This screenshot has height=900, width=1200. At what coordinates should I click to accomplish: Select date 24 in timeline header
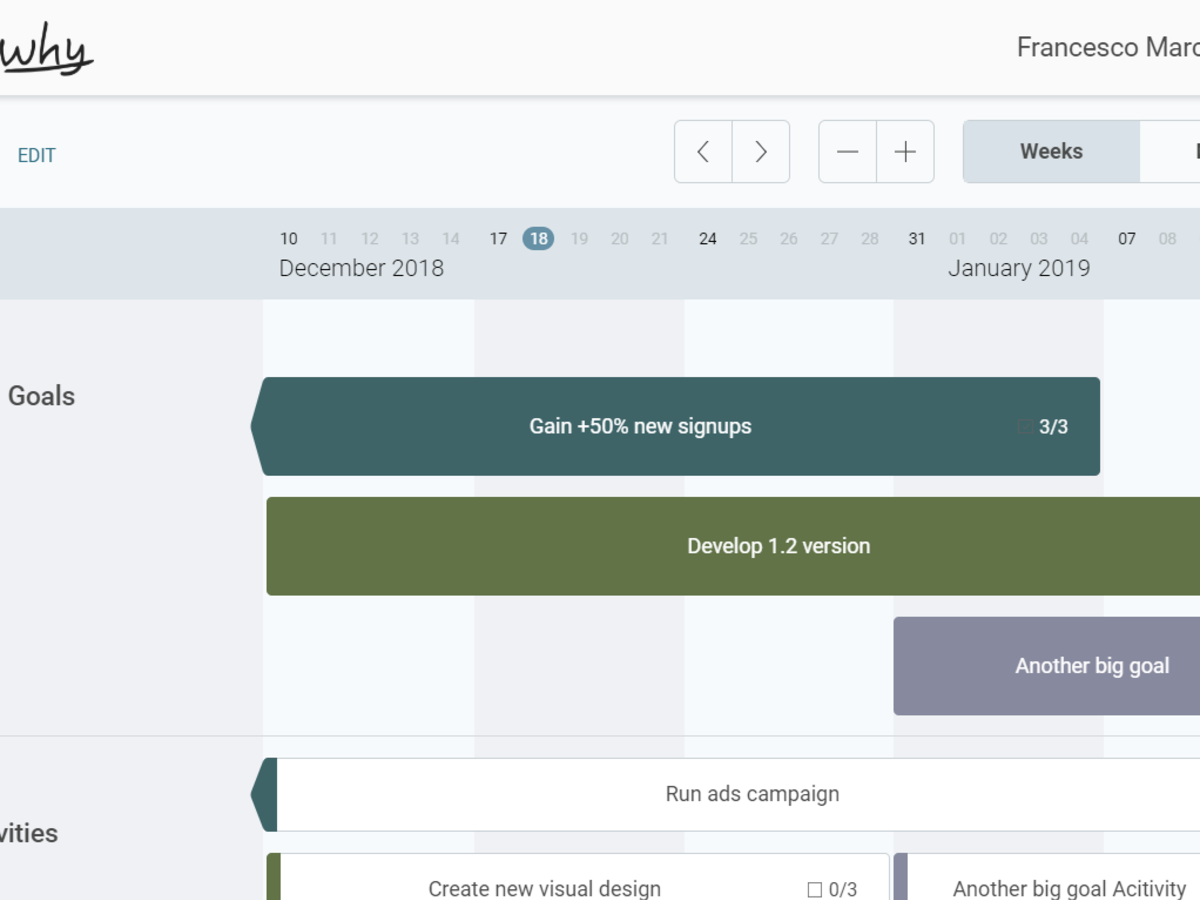coord(708,239)
